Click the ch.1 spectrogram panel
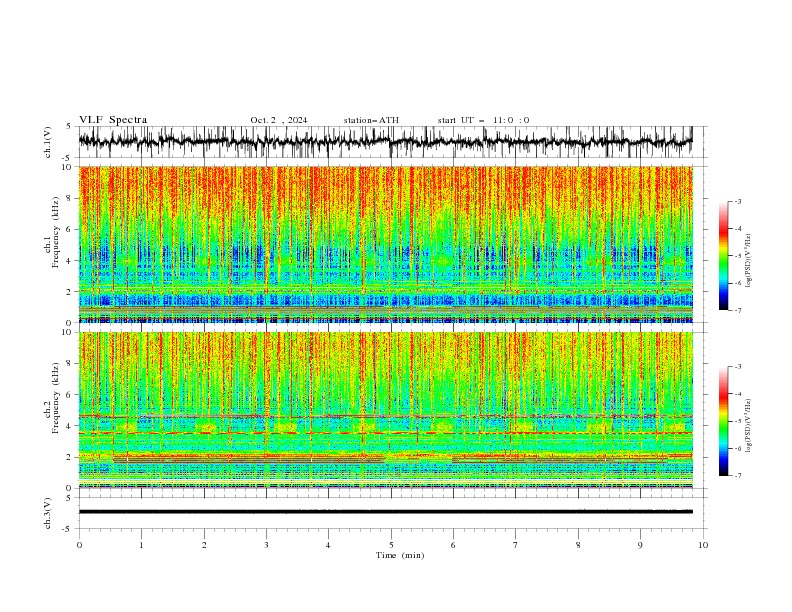The image size is (792, 612). point(385,244)
